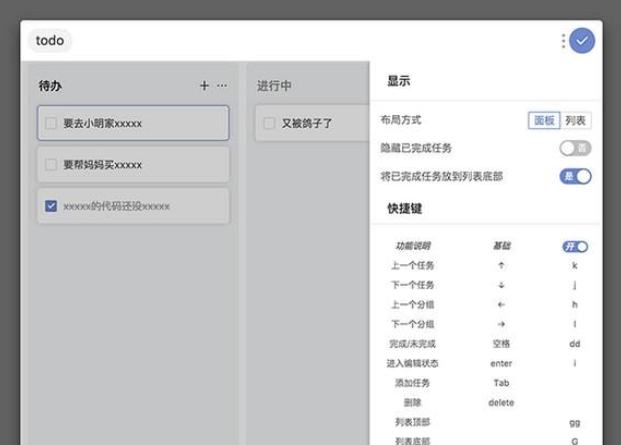The image size is (621, 445).
Task: Click the 待办 column heading
Action: pos(50,86)
